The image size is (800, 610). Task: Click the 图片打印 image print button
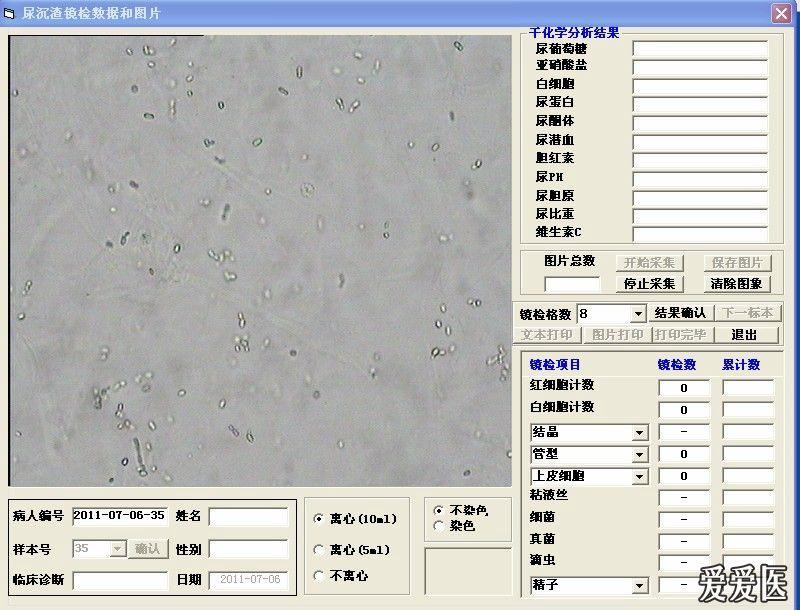(x=617, y=334)
